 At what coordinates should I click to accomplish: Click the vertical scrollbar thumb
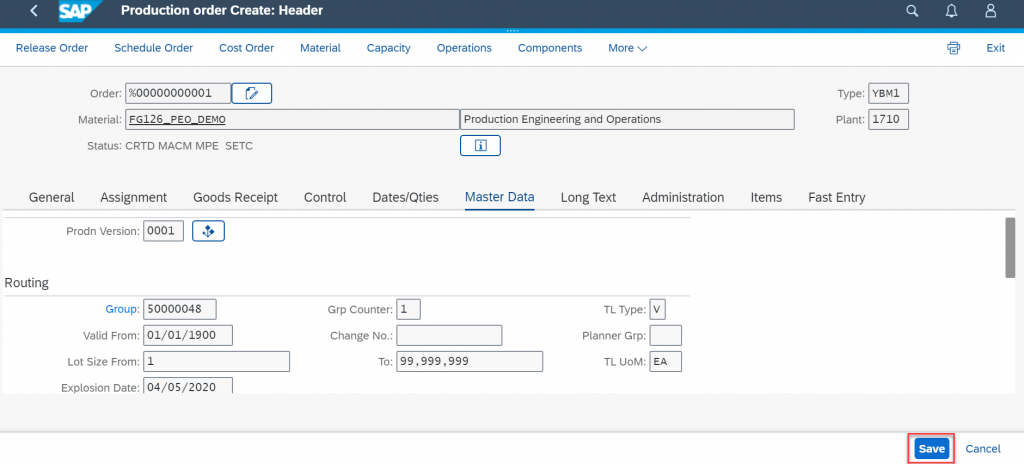coord(1010,248)
